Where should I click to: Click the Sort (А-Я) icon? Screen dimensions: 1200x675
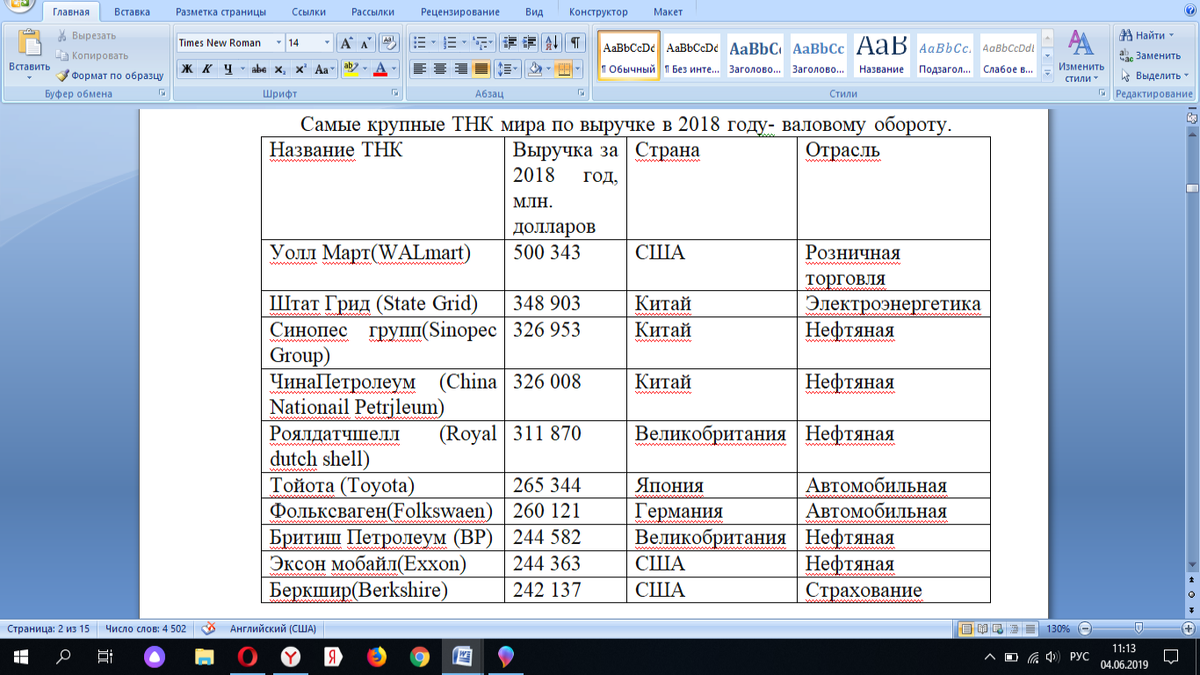[x=553, y=43]
